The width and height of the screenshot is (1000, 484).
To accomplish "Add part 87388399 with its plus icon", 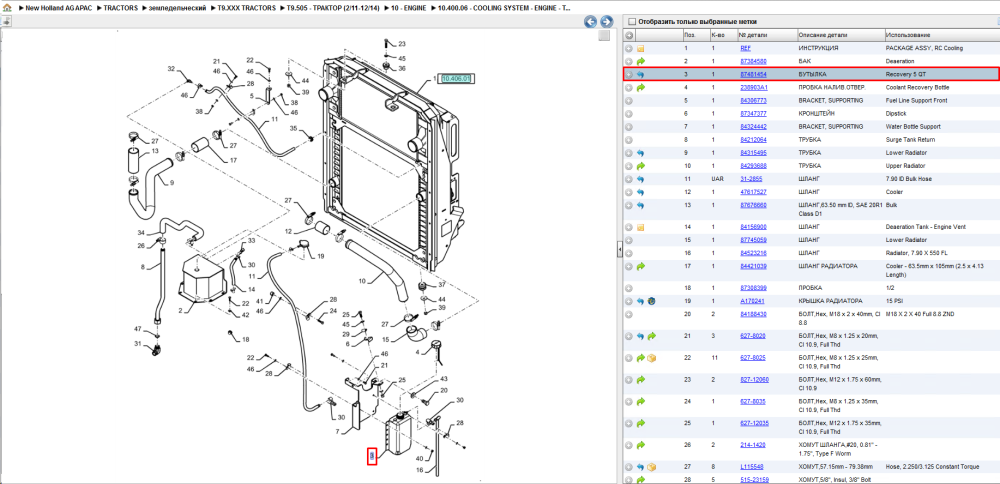I will coord(629,288).
